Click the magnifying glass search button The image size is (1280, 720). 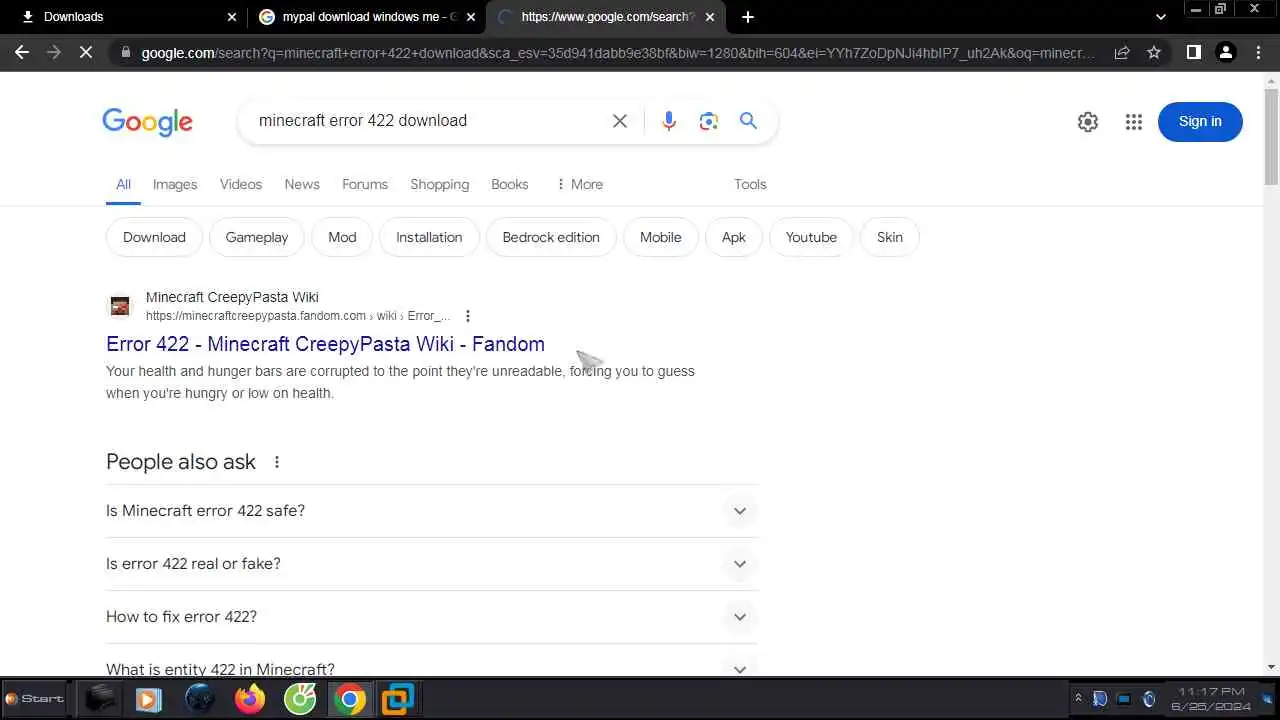click(x=748, y=121)
